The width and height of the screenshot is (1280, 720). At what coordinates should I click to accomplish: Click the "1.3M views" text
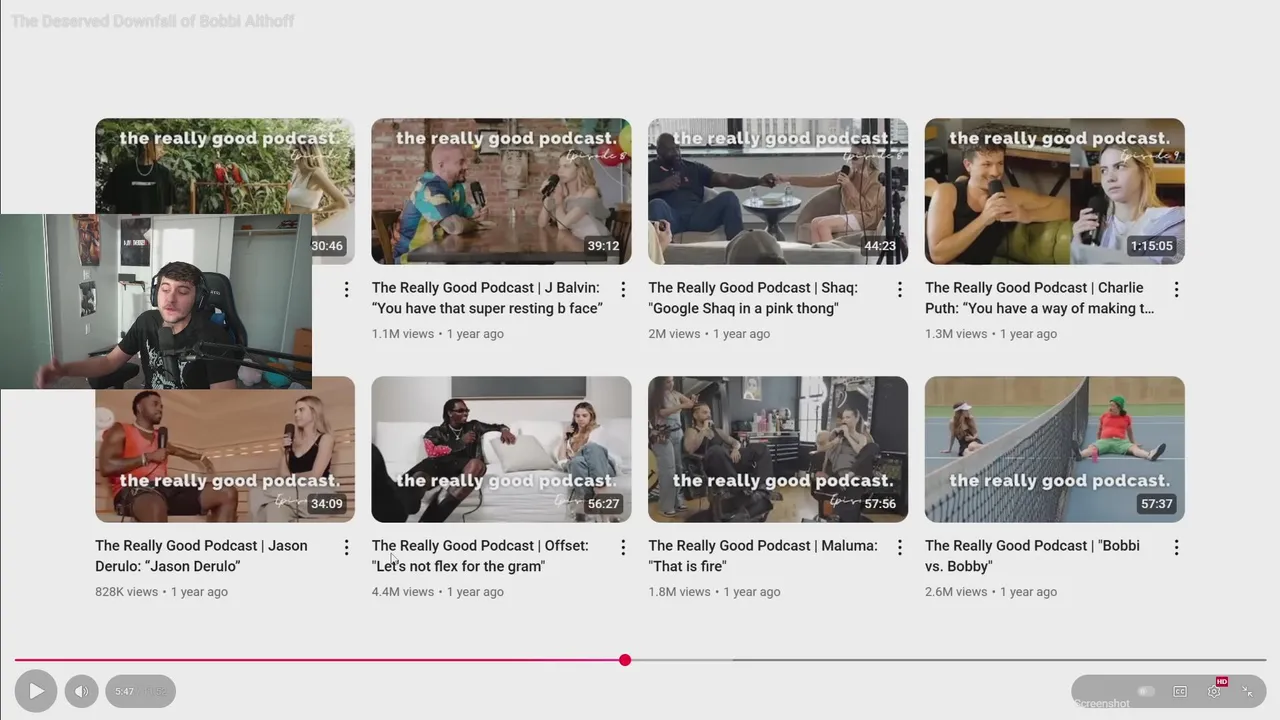pyautogui.click(x=956, y=334)
